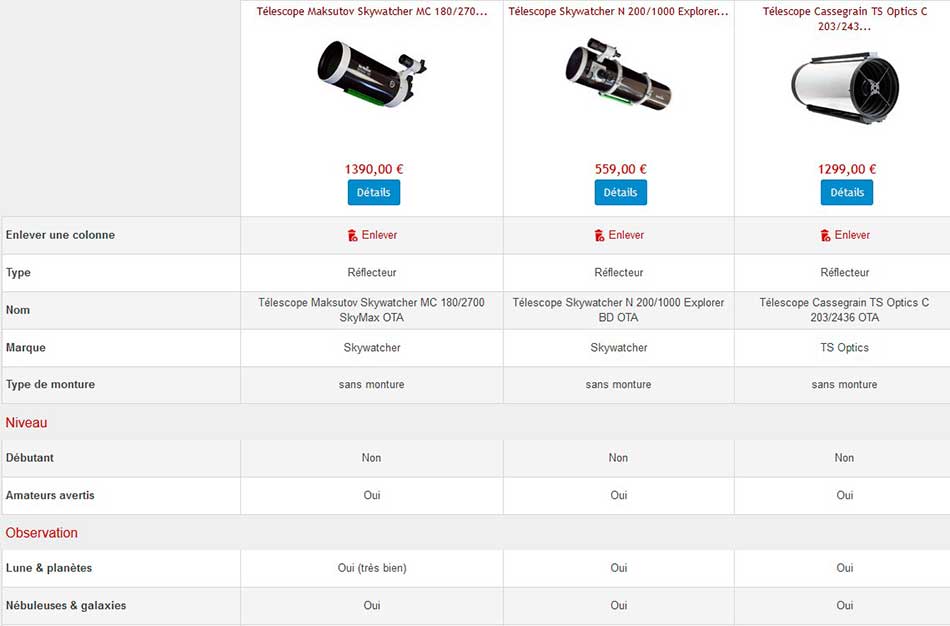This screenshot has width=950, height=626.
Task: Open Détails for the 559,00 € telescope
Action: click(x=620, y=192)
